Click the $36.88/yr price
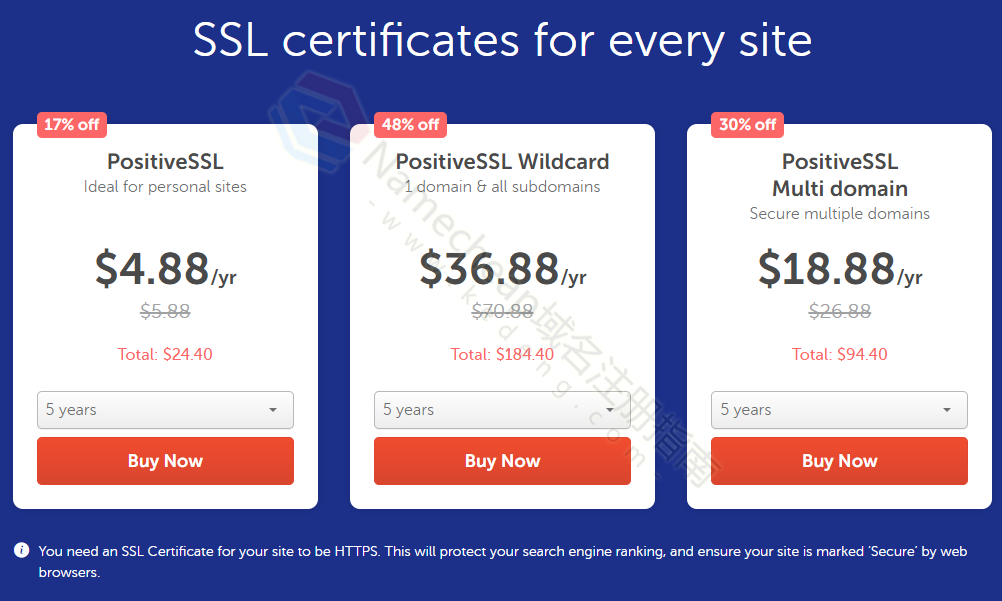 pos(502,269)
